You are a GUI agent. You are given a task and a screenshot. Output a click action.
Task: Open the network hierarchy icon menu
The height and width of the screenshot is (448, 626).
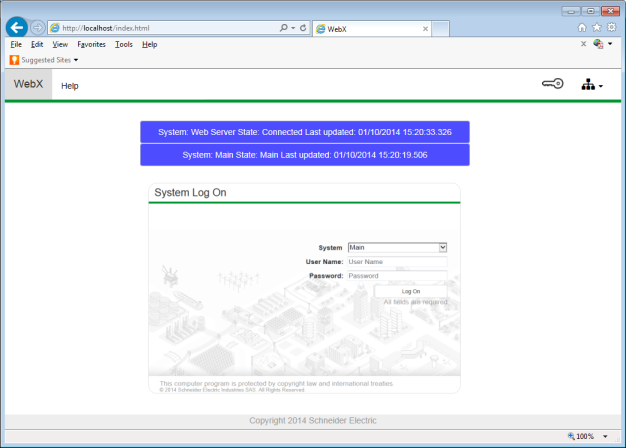coord(591,86)
